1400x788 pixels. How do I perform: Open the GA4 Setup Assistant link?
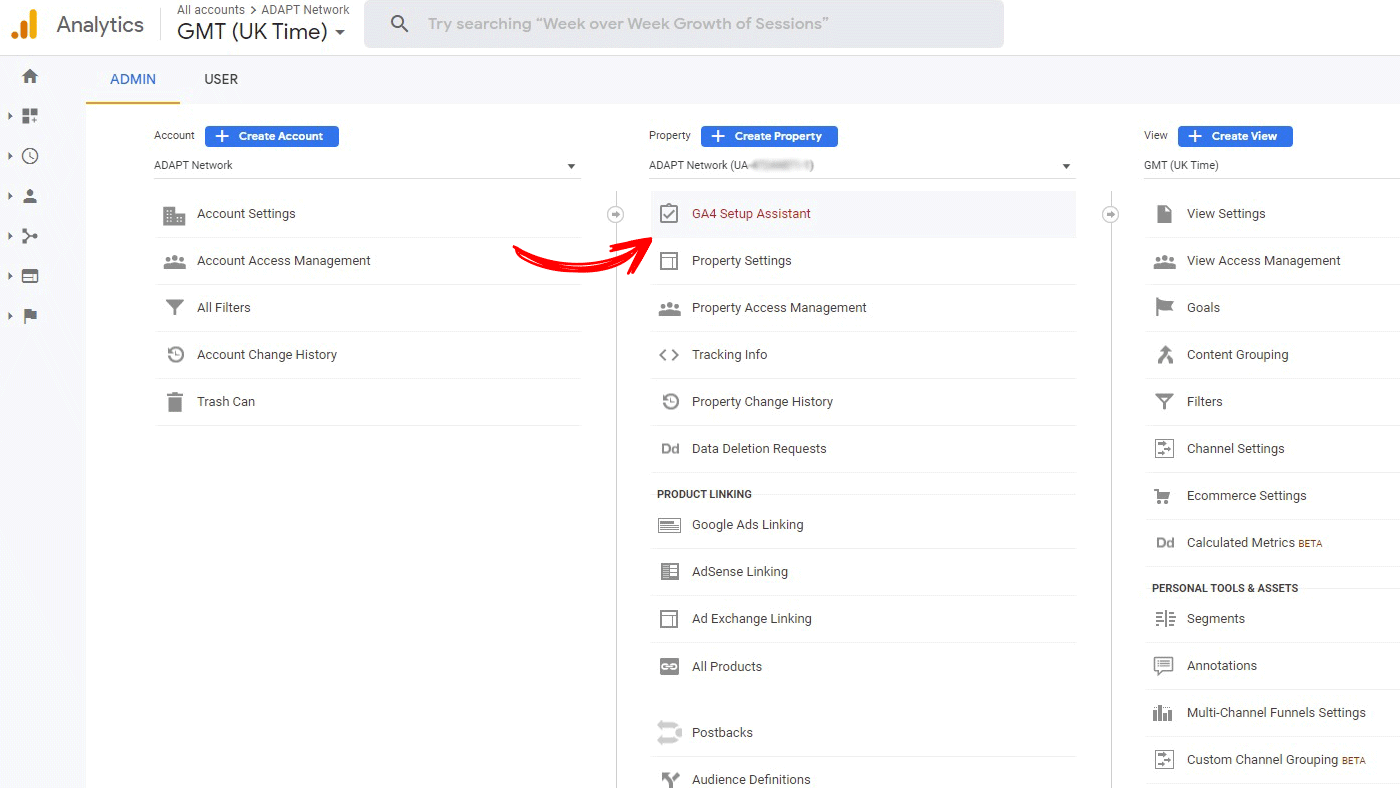[751, 214]
